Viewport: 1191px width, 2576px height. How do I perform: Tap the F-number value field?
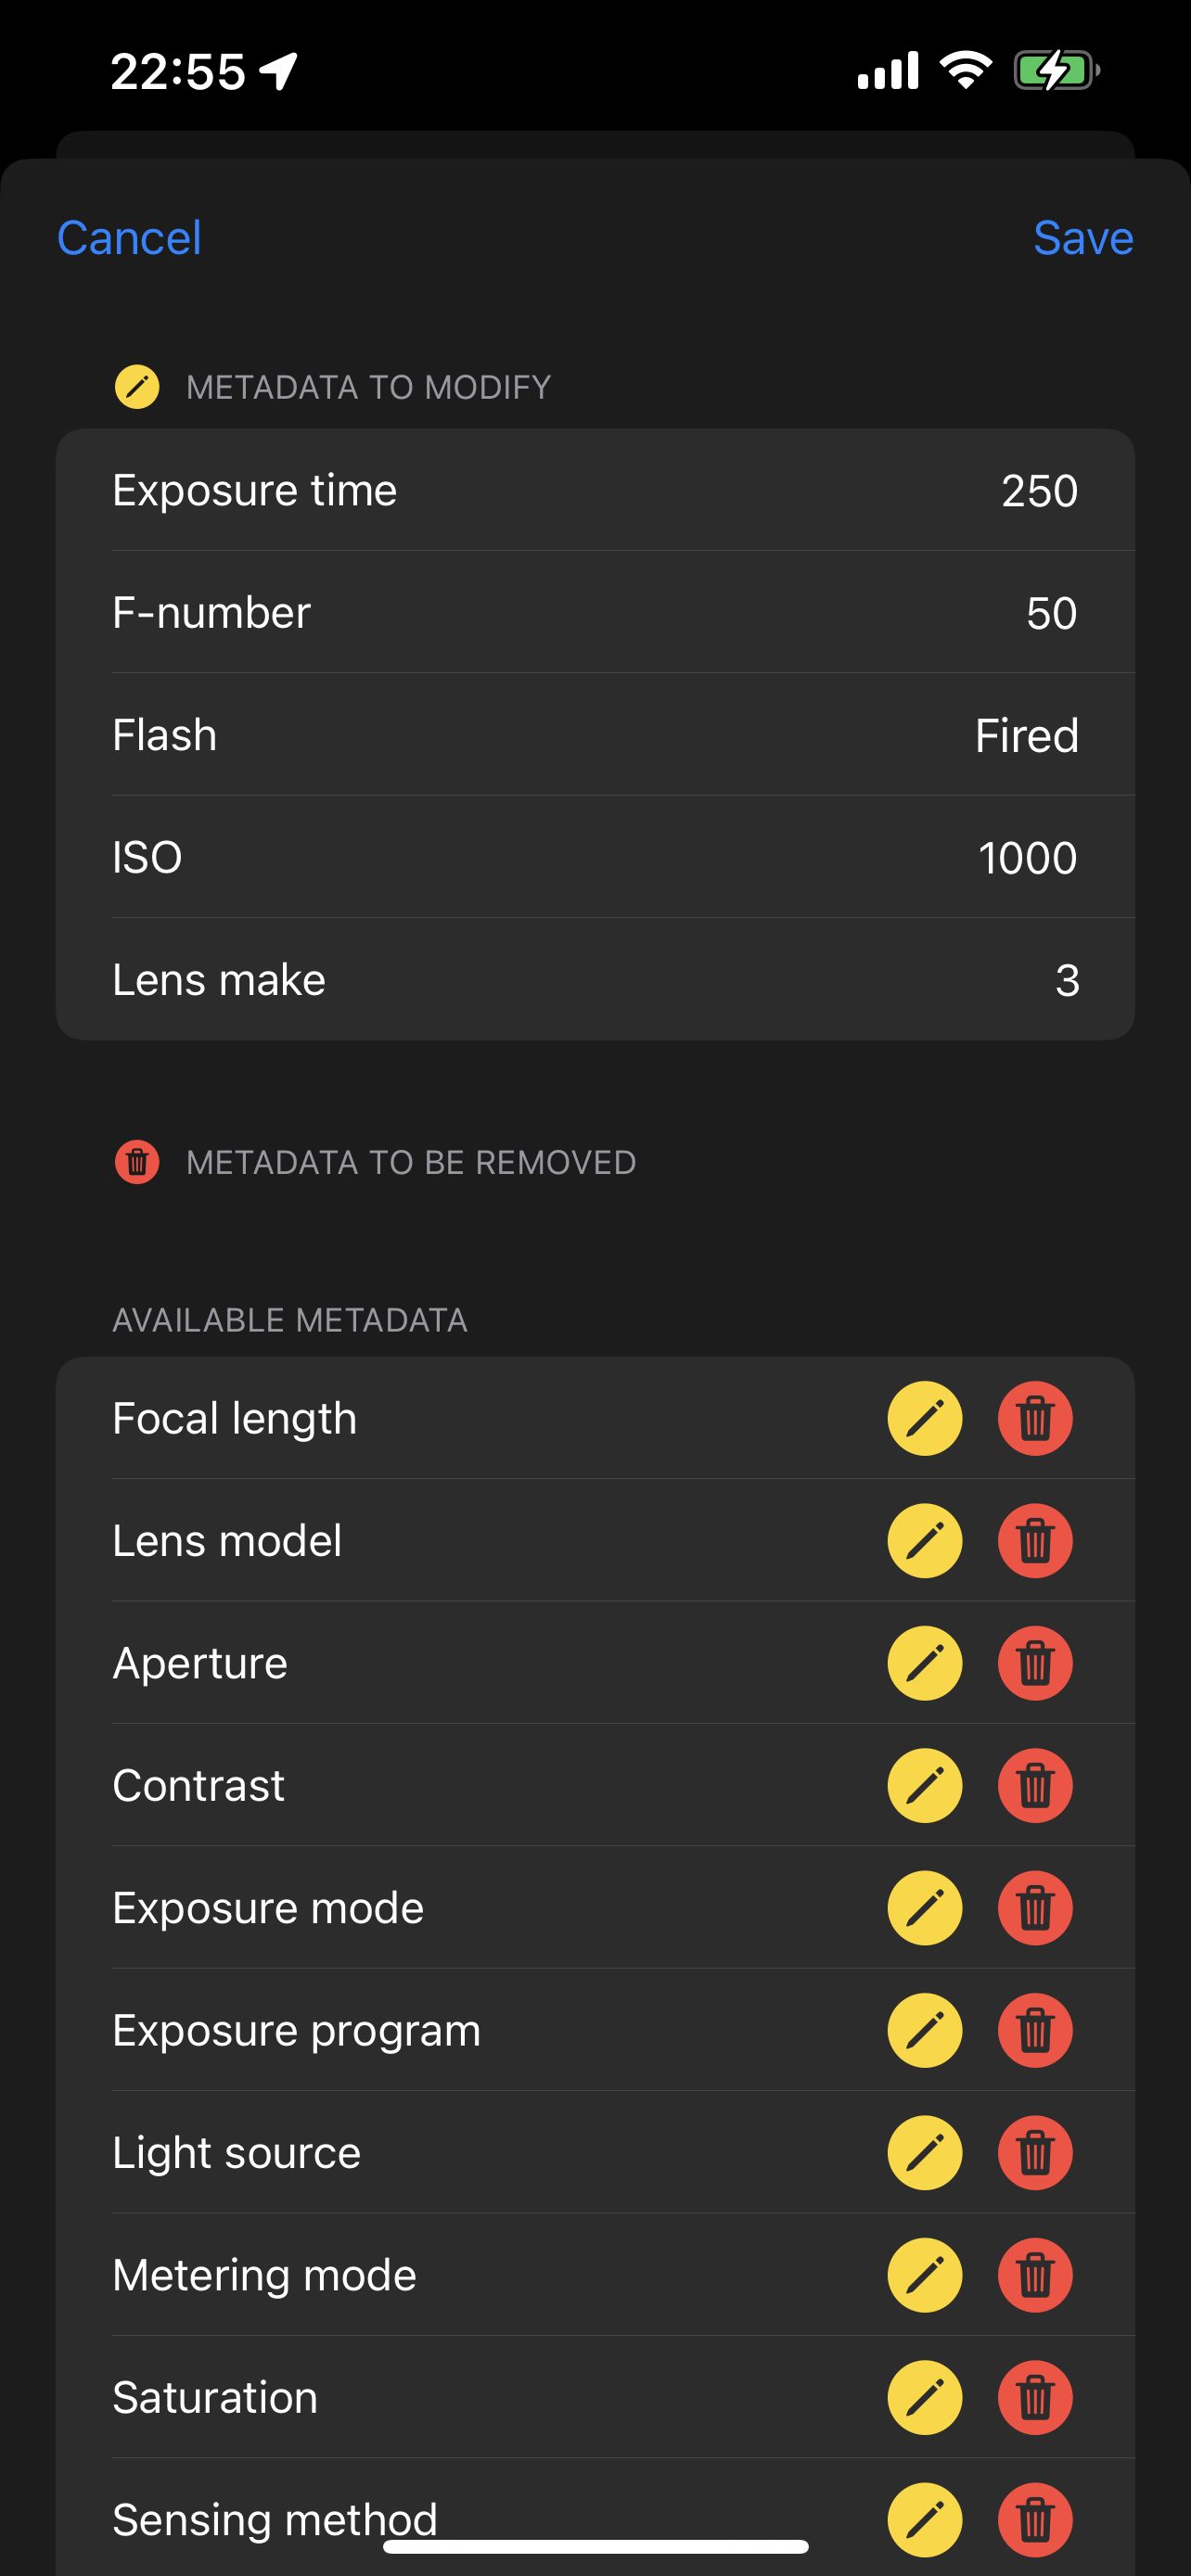[x=1051, y=613]
